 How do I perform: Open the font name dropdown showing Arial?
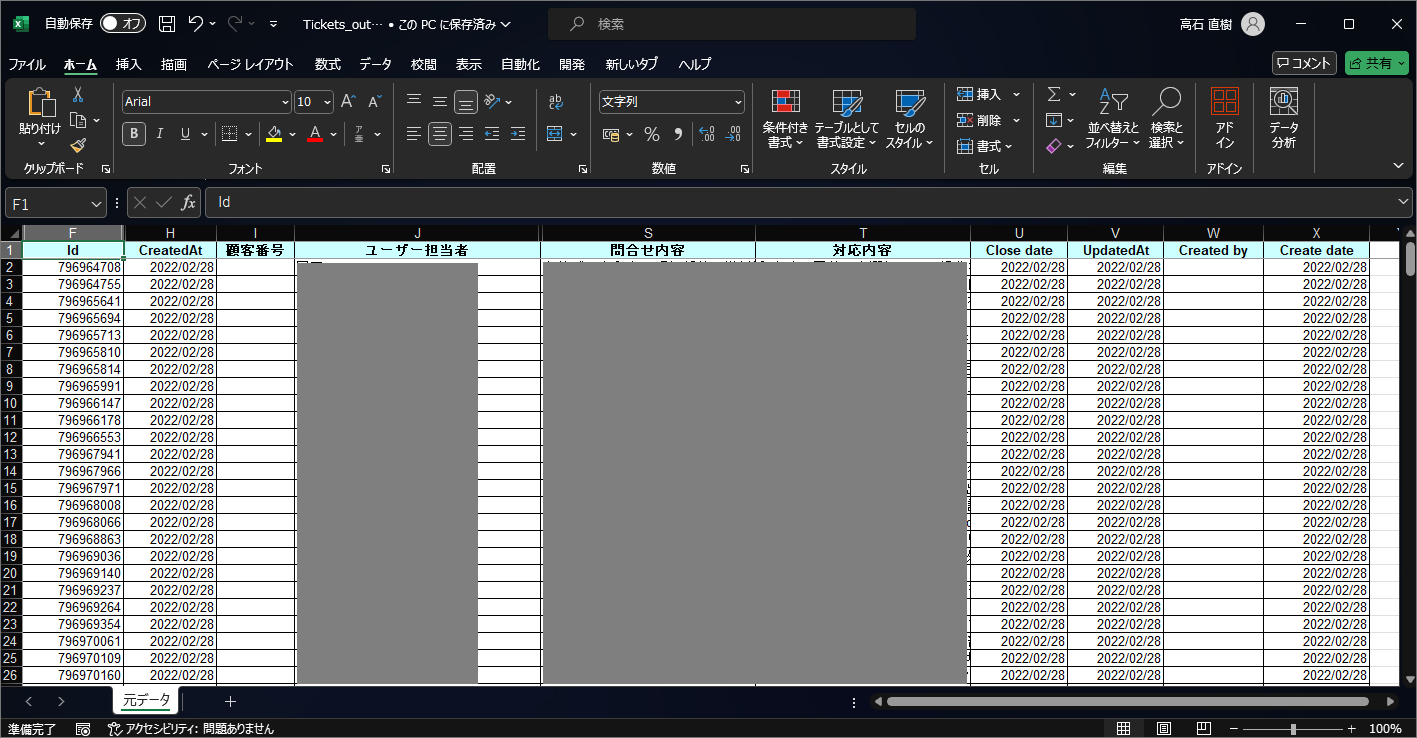coord(285,102)
